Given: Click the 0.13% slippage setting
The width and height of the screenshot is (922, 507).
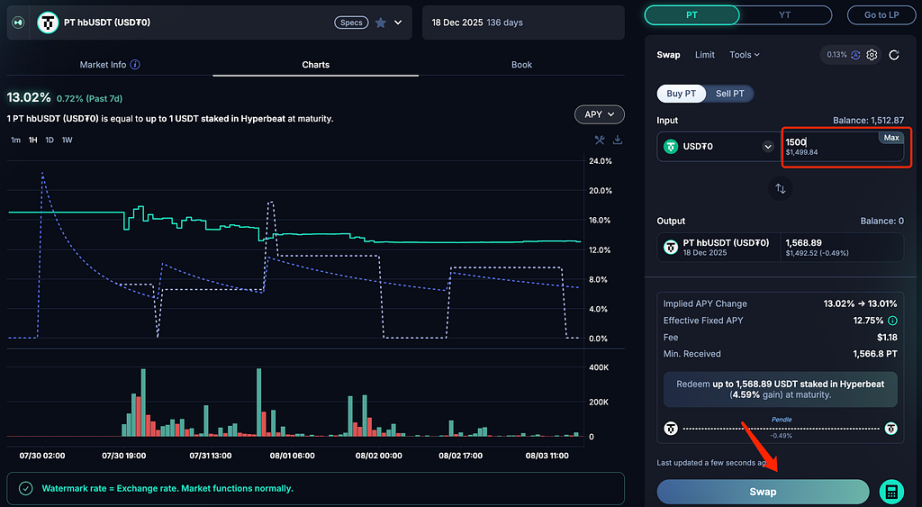Looking at the screenshot, I should (837, 55).
